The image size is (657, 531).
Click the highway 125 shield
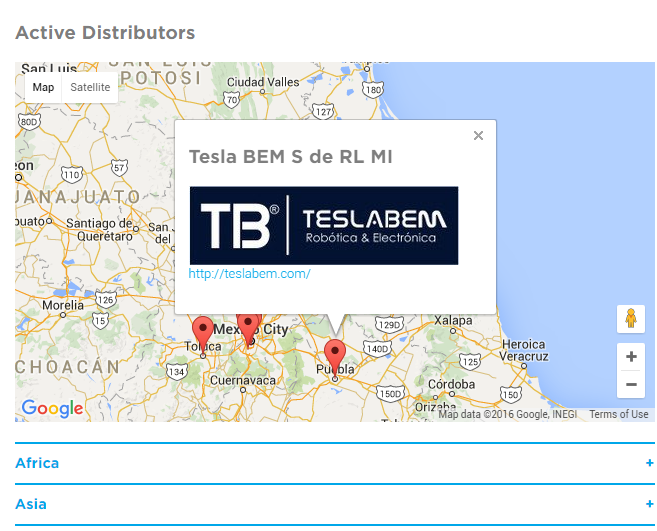click(470, 361)
